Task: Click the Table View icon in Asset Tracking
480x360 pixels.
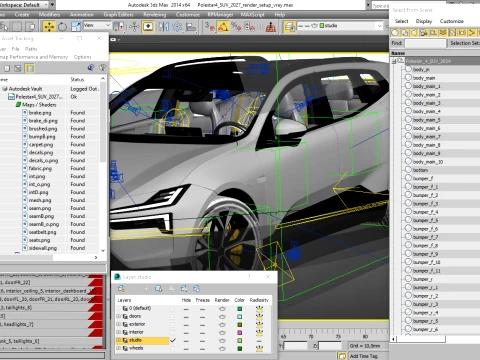Action: pos(18,68)
